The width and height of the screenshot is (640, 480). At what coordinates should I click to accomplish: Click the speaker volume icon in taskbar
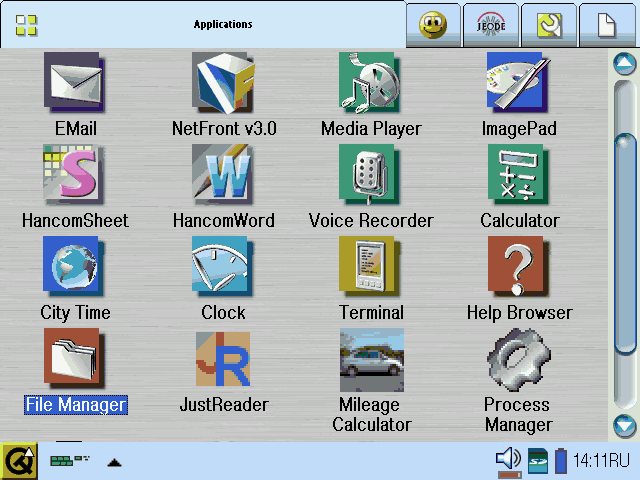tap(508, 459)
